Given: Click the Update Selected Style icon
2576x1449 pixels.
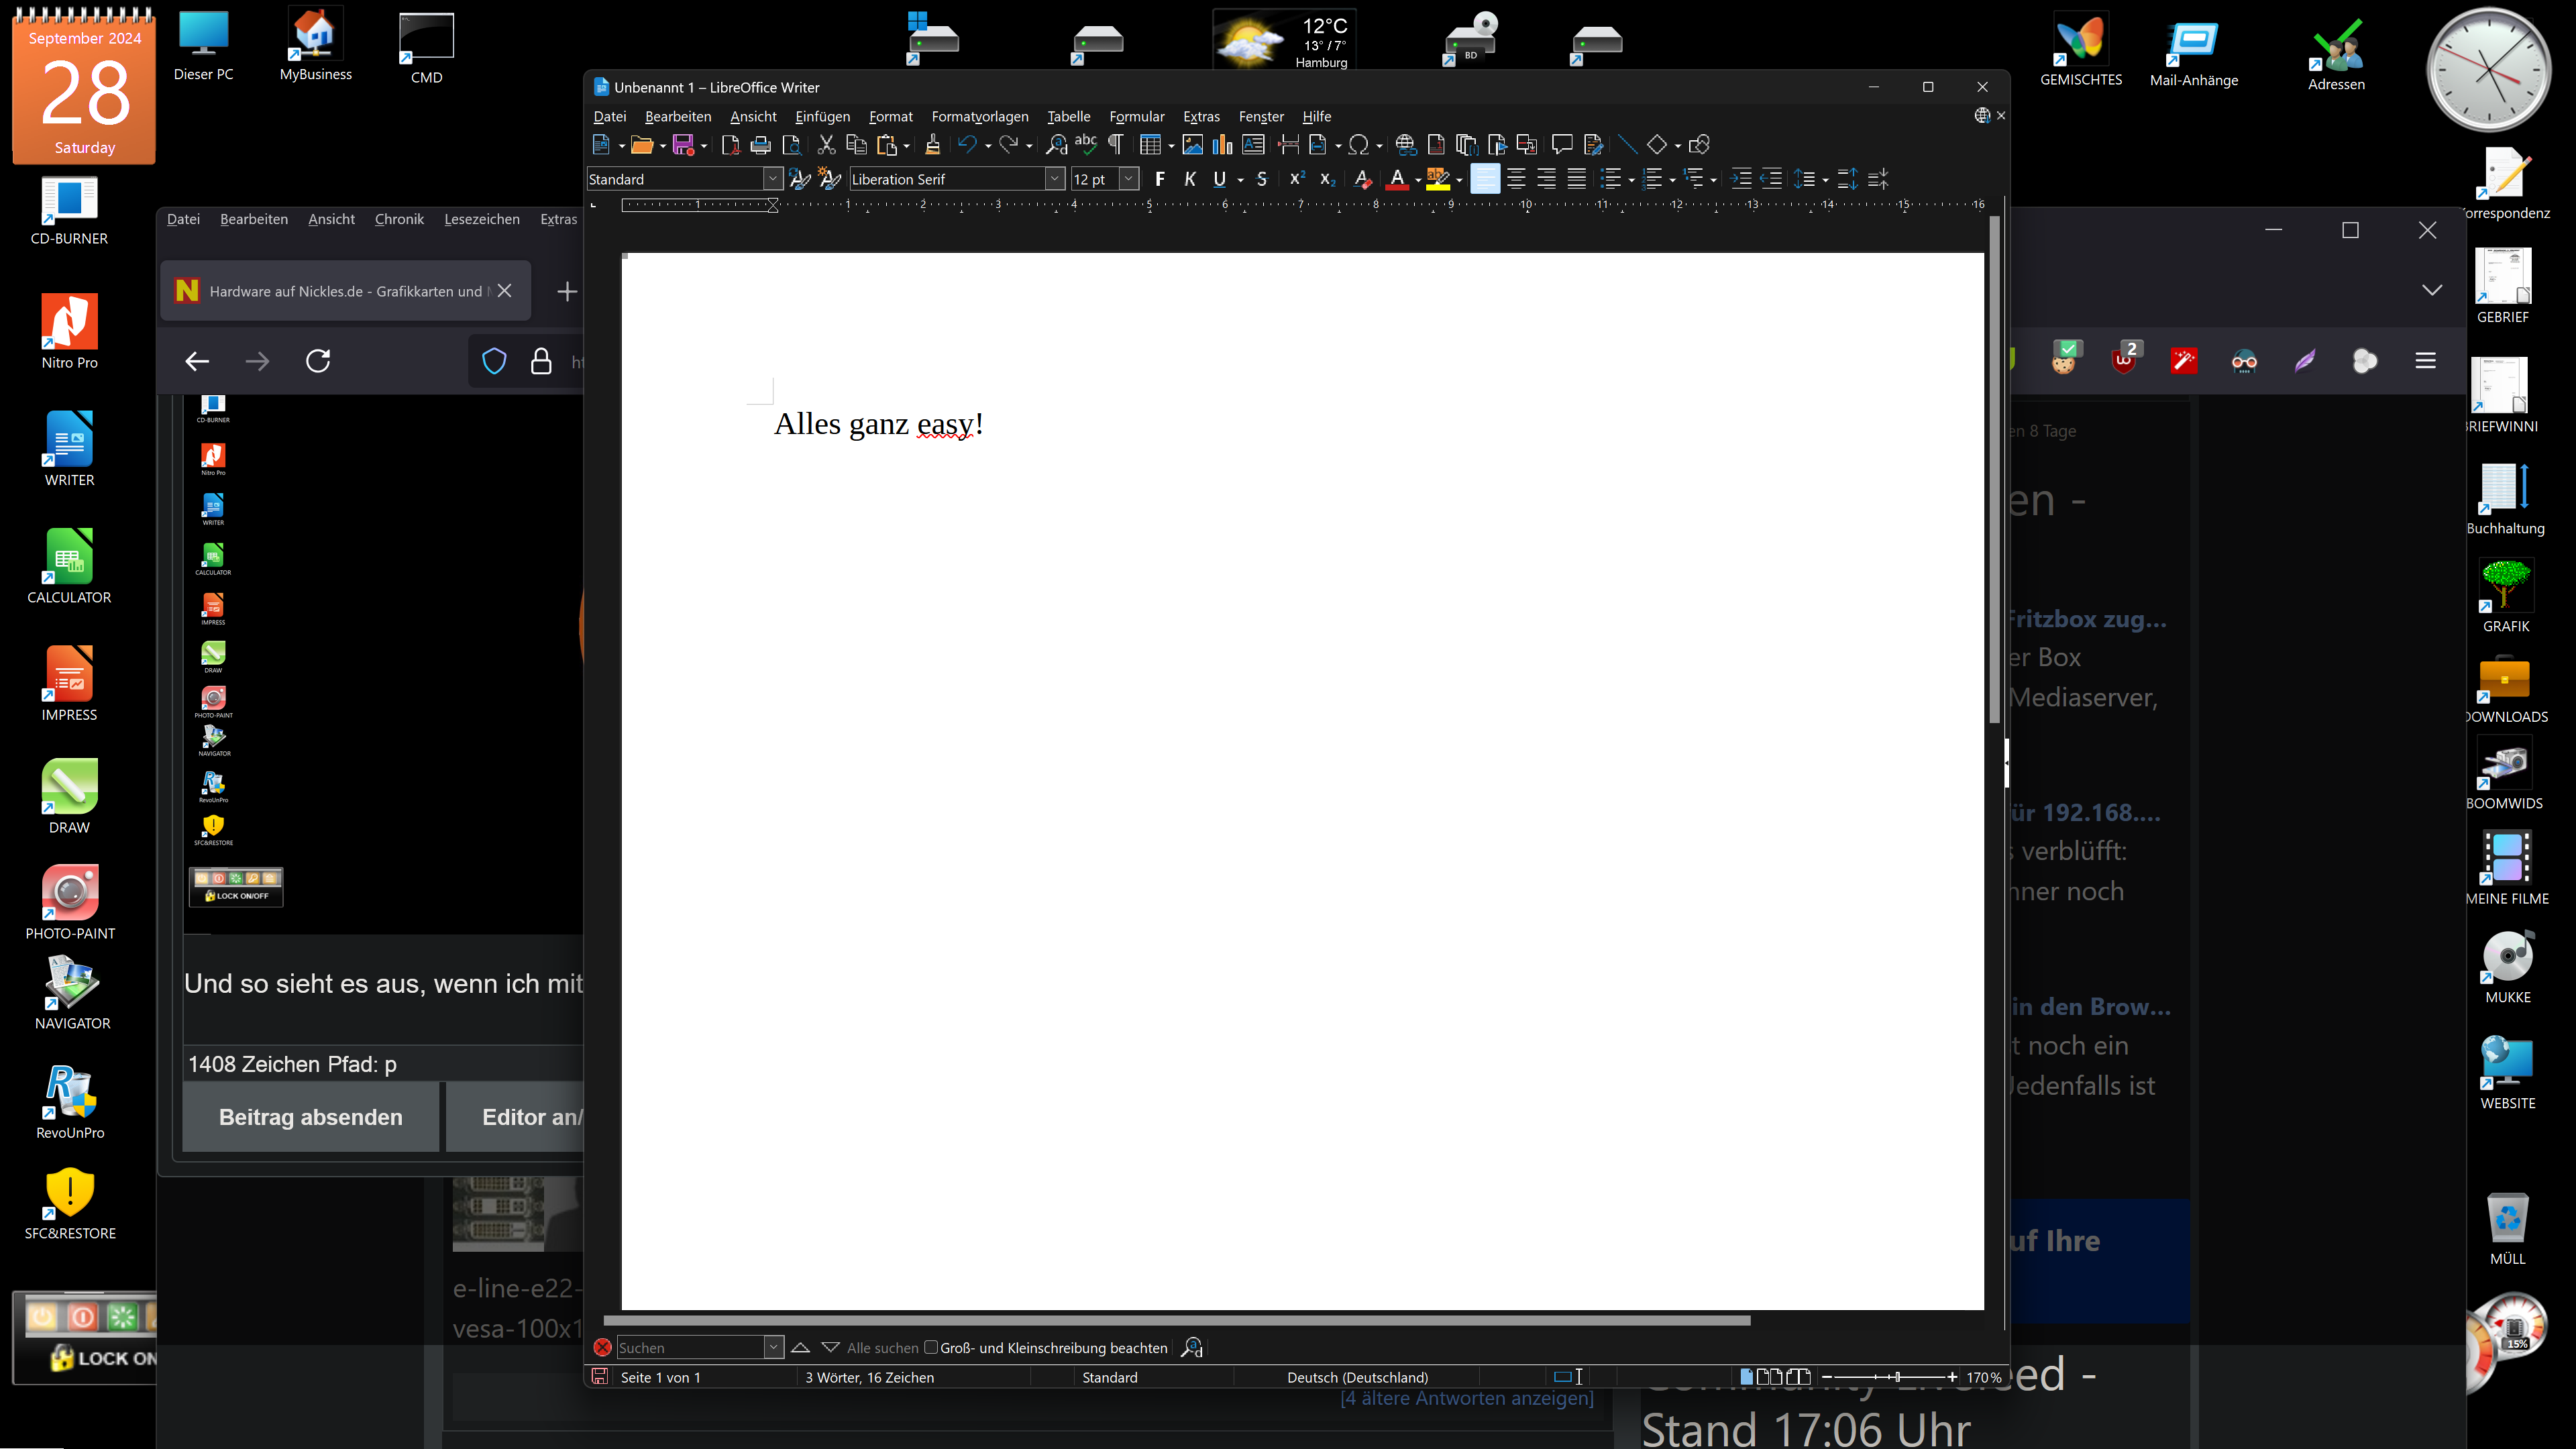Looking at the screenshot, I should (x=799, y=180).
